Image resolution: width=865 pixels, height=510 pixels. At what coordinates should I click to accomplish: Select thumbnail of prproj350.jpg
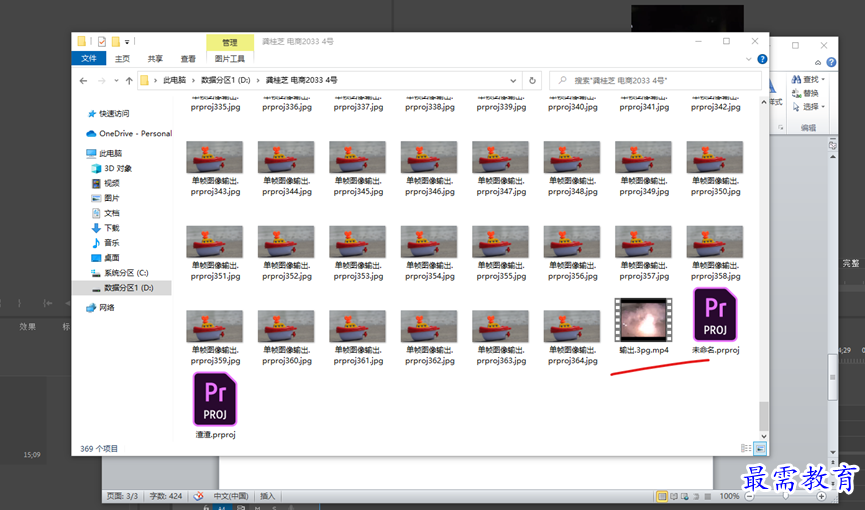(715, 157)
